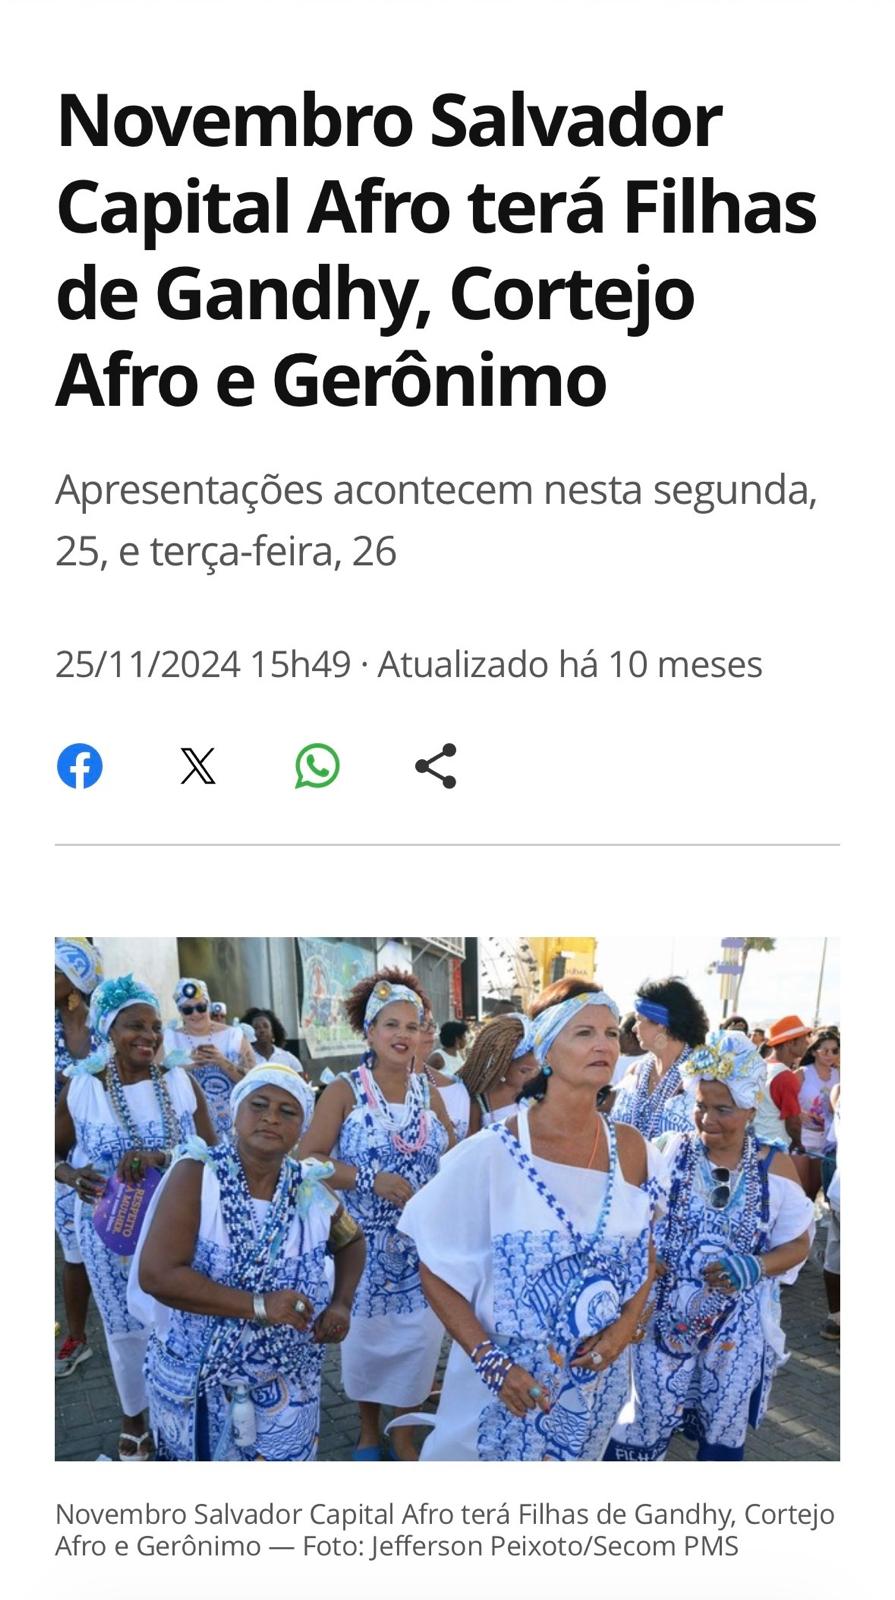Click the subtitle "Apresentações acontecem nesta segunda"

tap(436, 490)
